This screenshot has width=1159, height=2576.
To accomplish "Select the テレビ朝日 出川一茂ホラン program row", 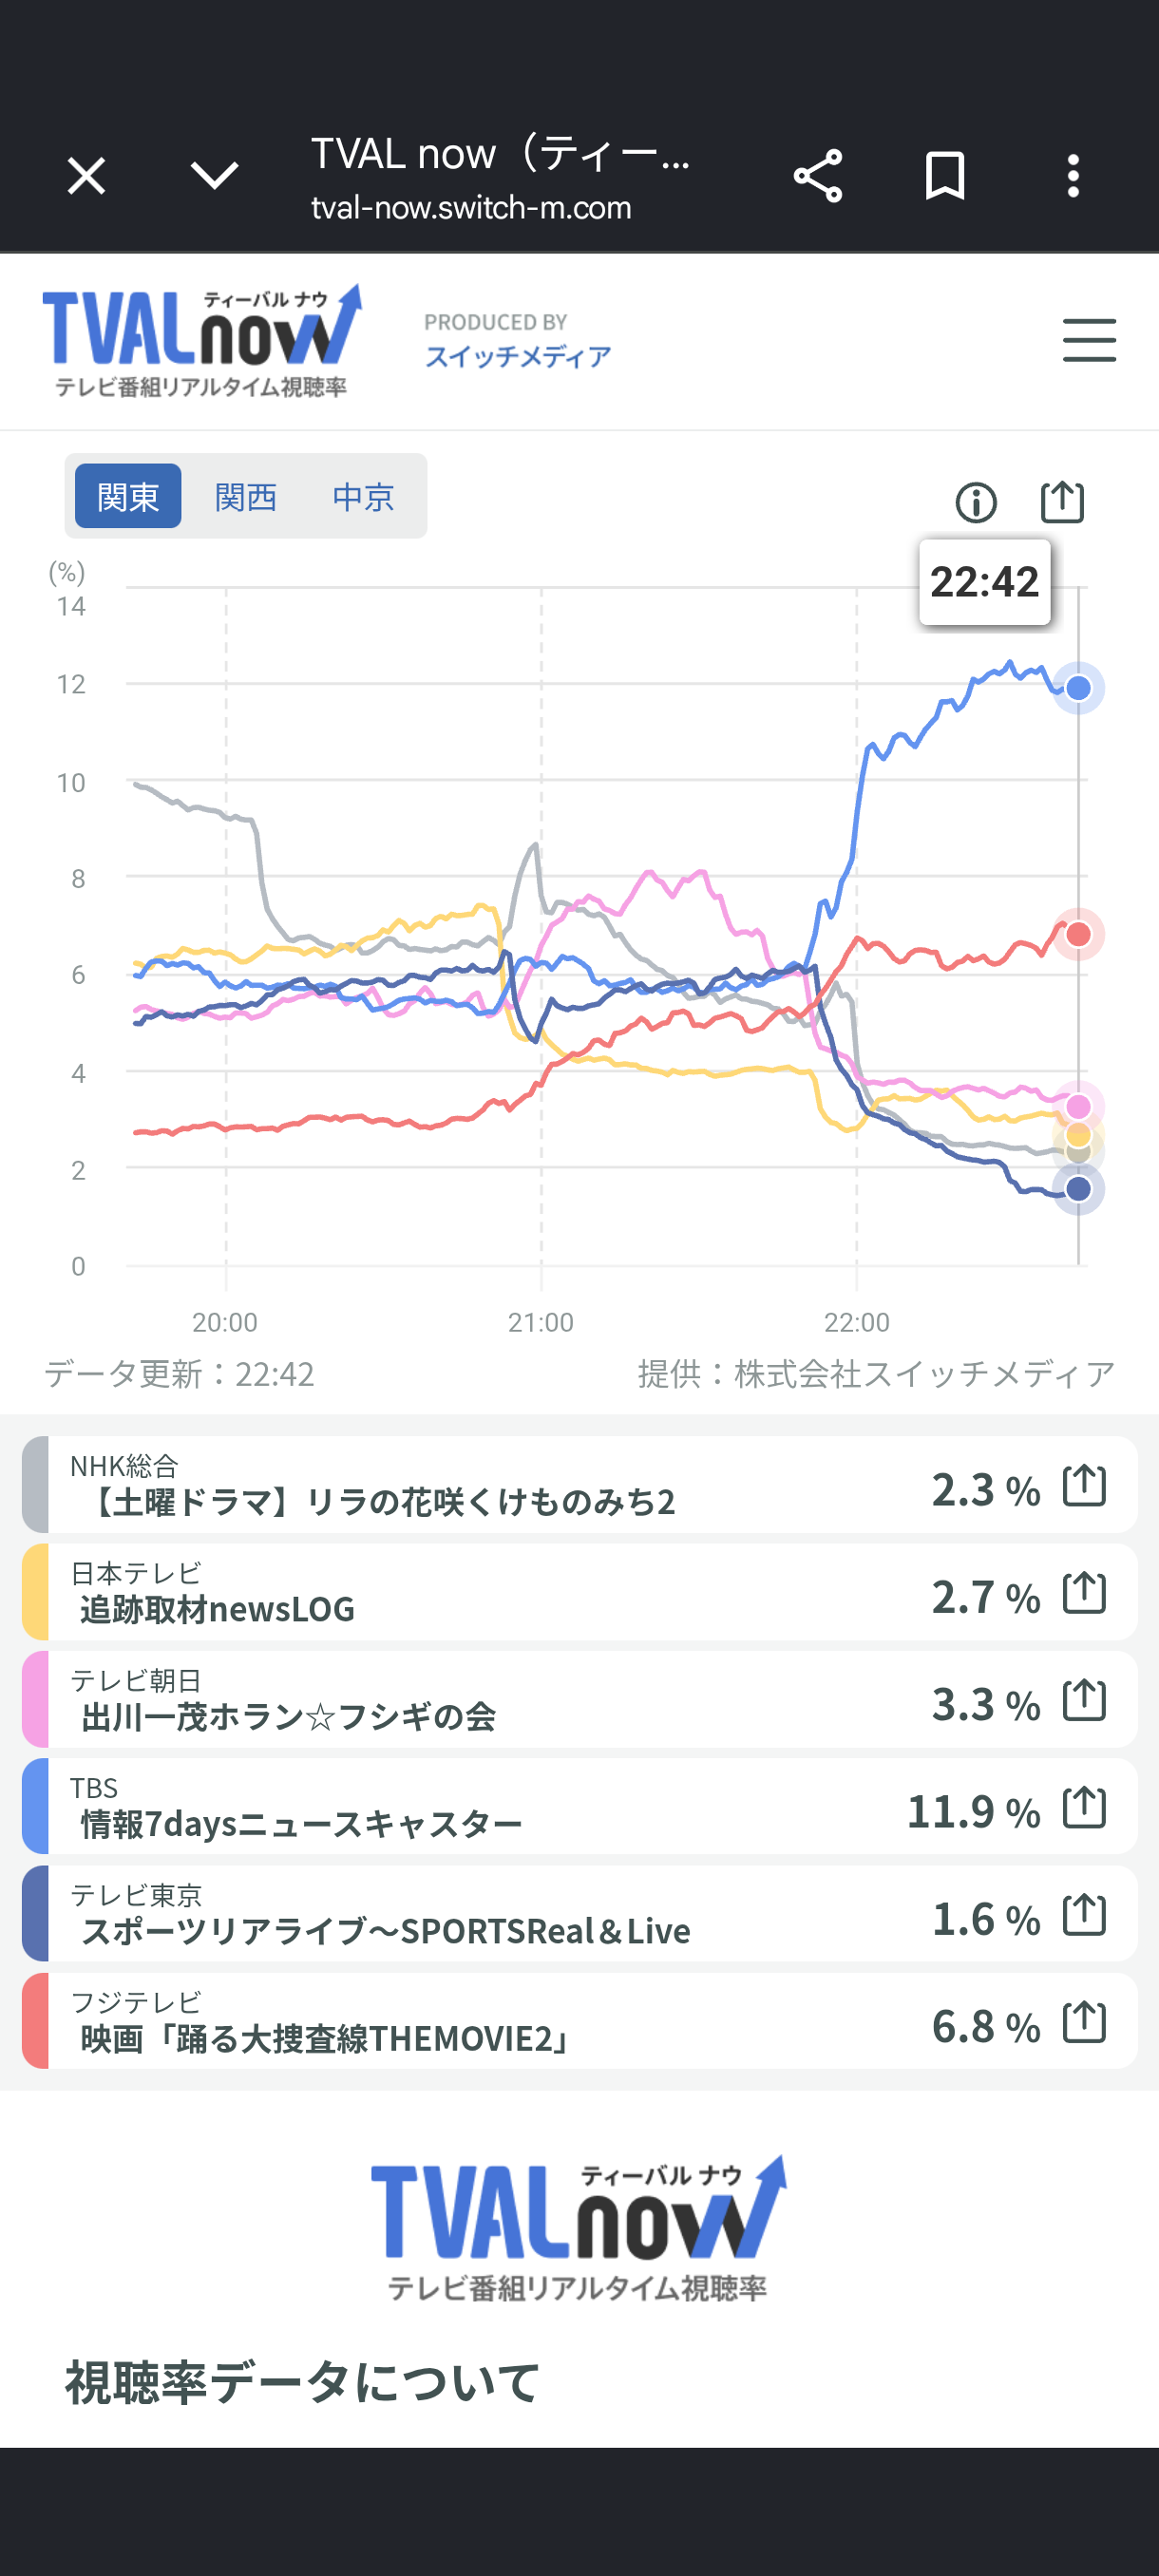I will (579, 1700).
